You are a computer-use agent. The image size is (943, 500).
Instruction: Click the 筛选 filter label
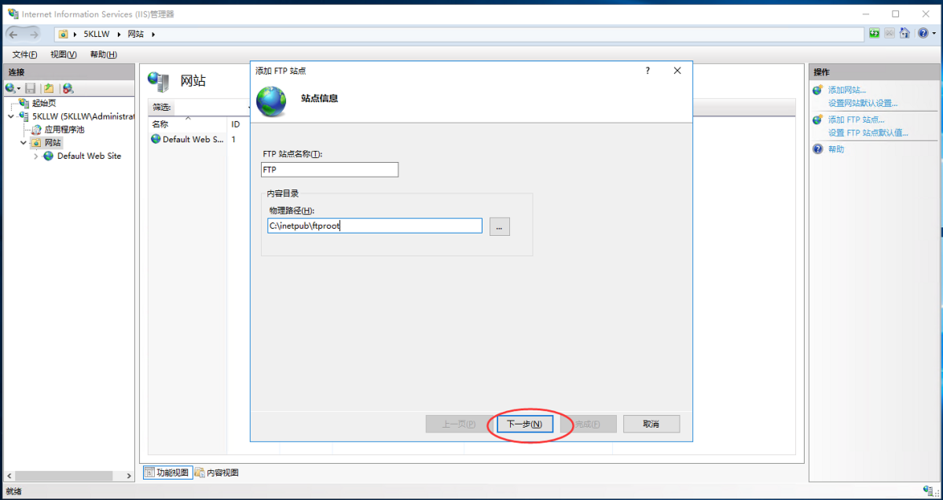click(162, 107)
